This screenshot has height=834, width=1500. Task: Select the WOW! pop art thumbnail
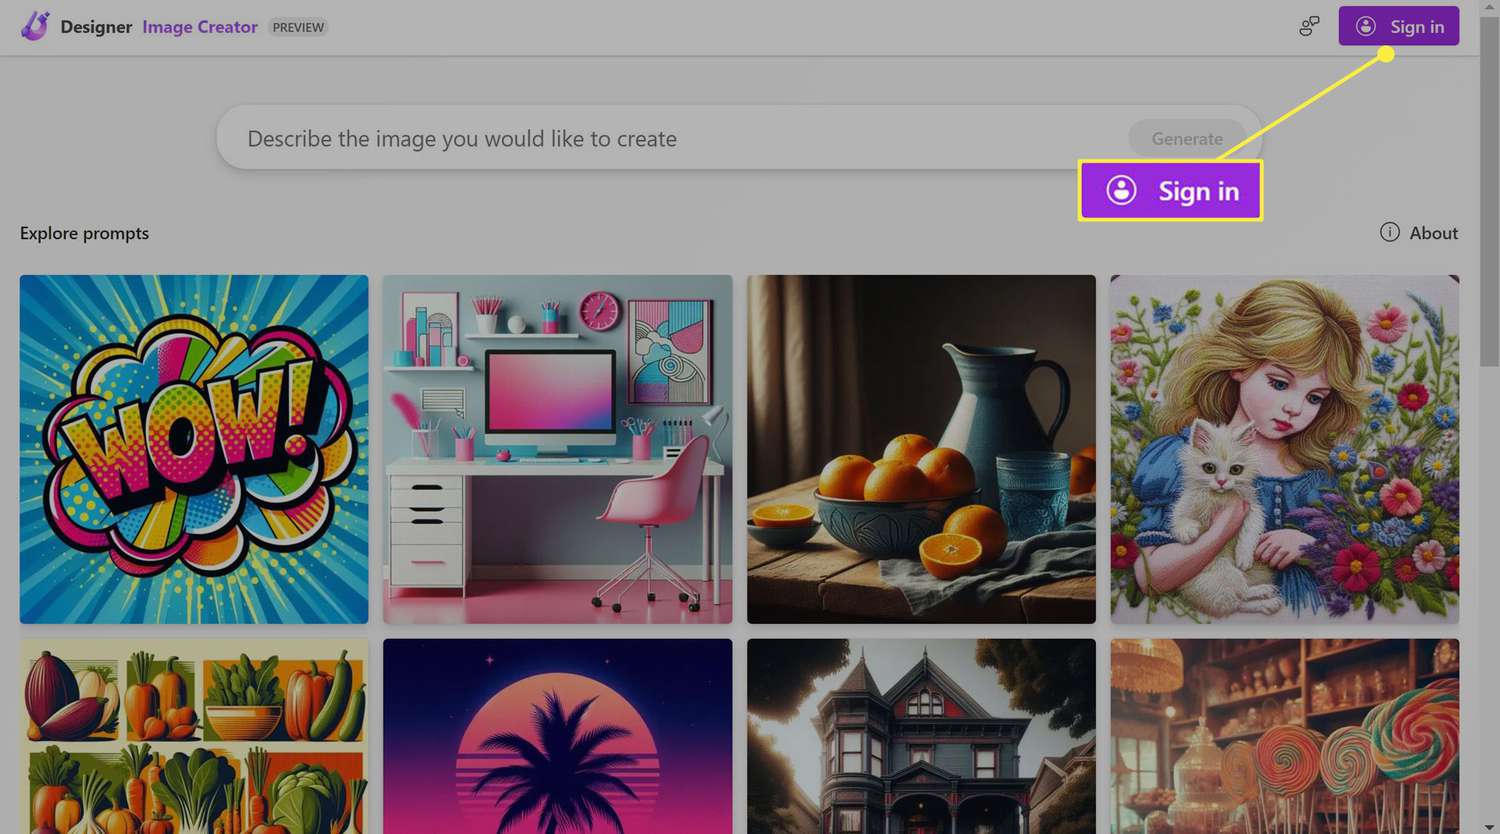(194, 449)
